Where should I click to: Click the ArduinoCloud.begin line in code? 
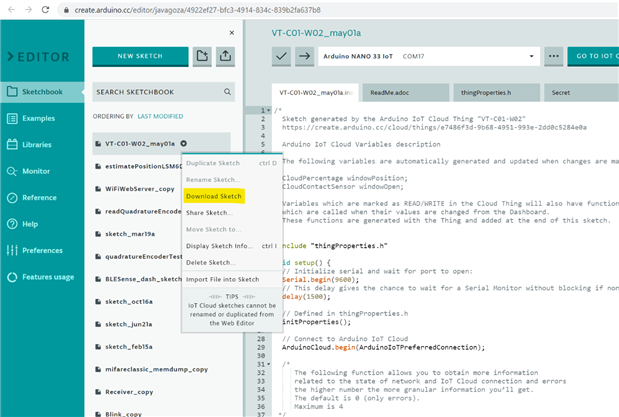pyautogui.click(x=383, y=347)
